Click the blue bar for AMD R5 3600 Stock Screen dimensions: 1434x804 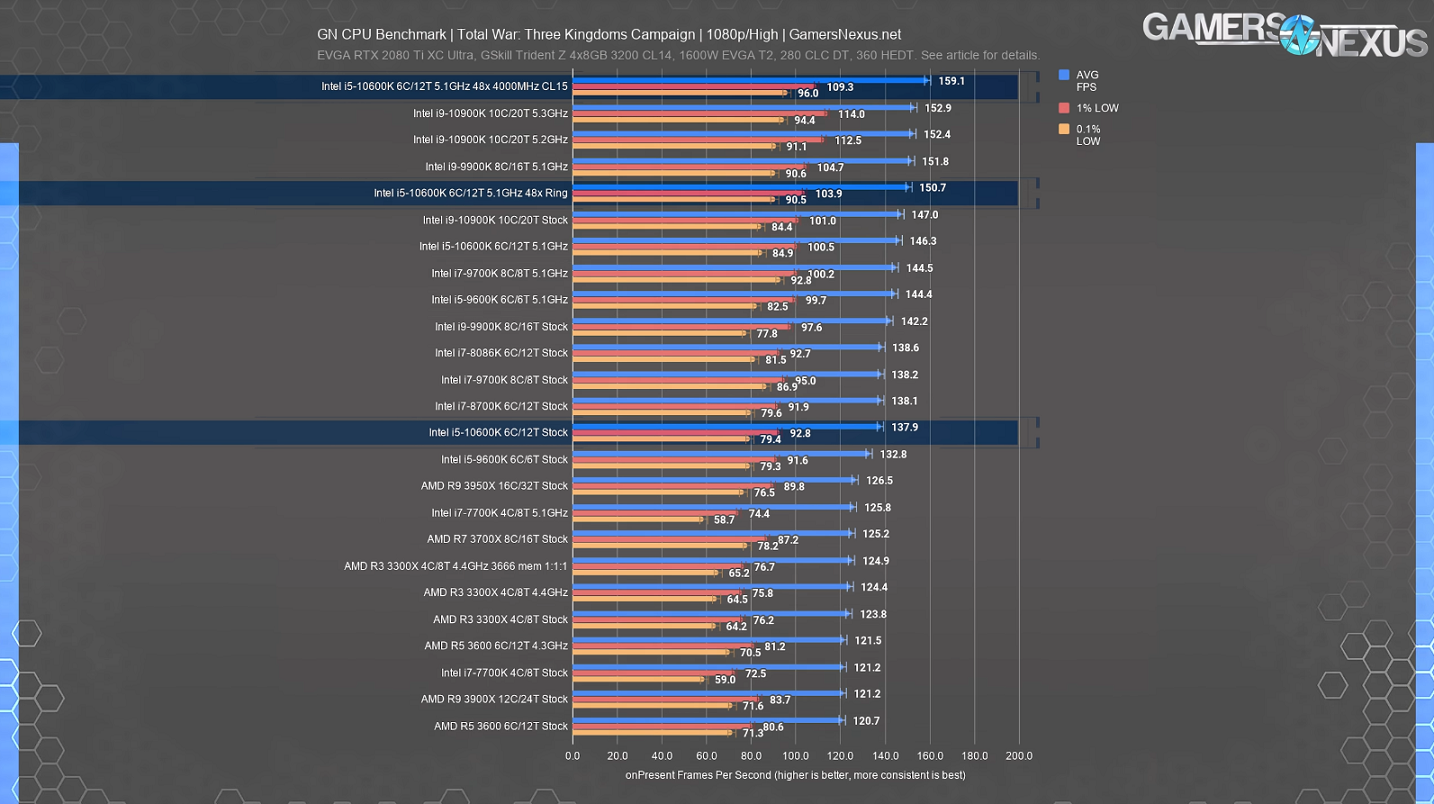click(x=707, y=720)
